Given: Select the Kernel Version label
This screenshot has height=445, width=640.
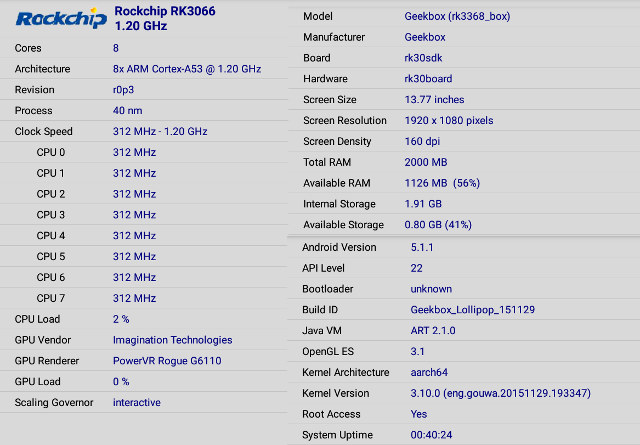Looking at the screenshot, I should pyautogui.click(x=336, y=393).
